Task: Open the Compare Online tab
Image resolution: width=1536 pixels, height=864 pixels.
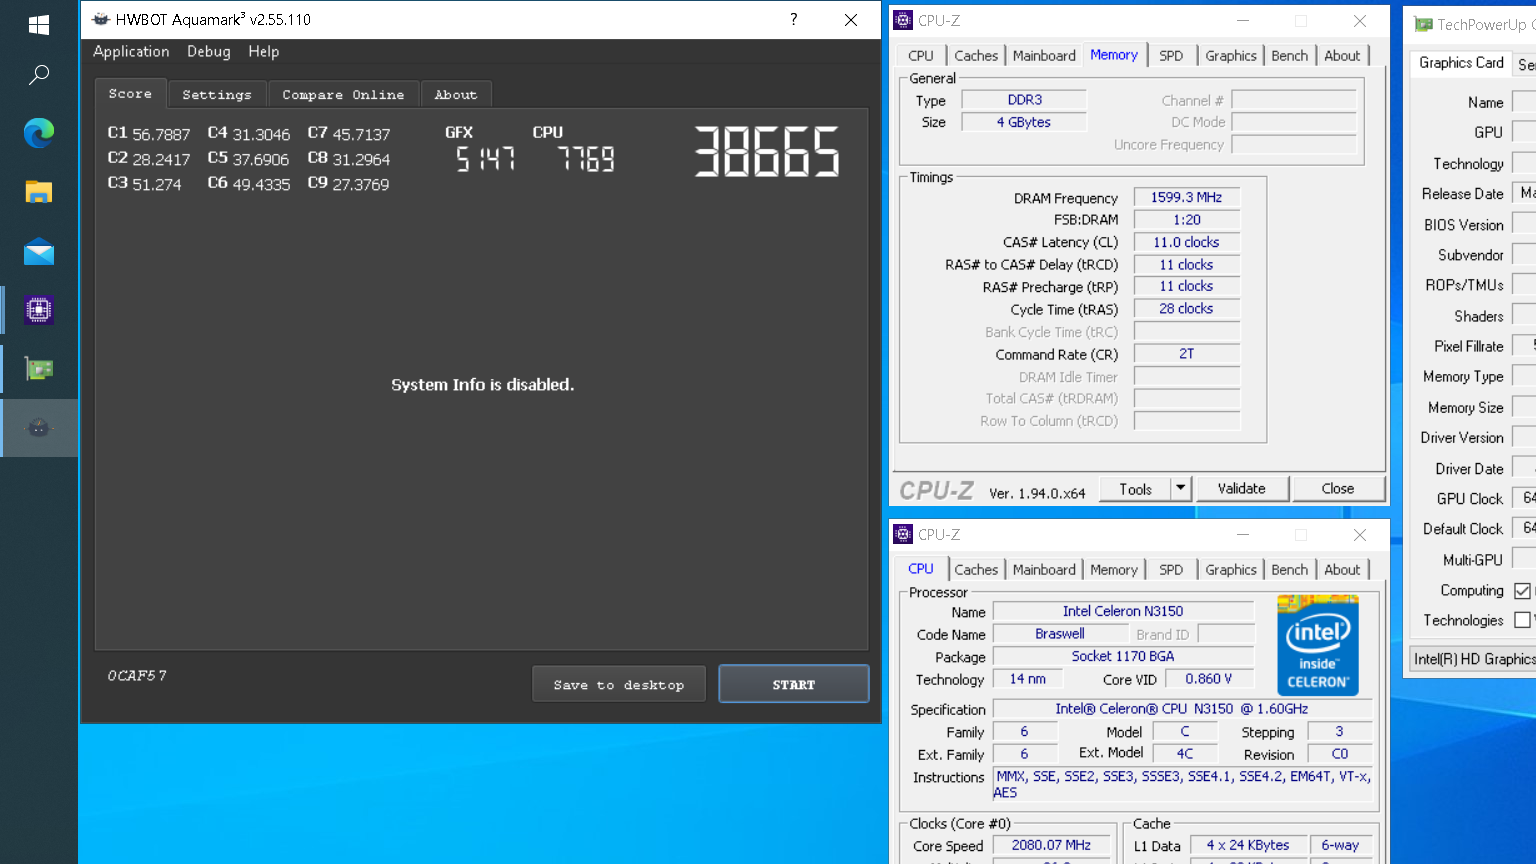Action: 343,94
